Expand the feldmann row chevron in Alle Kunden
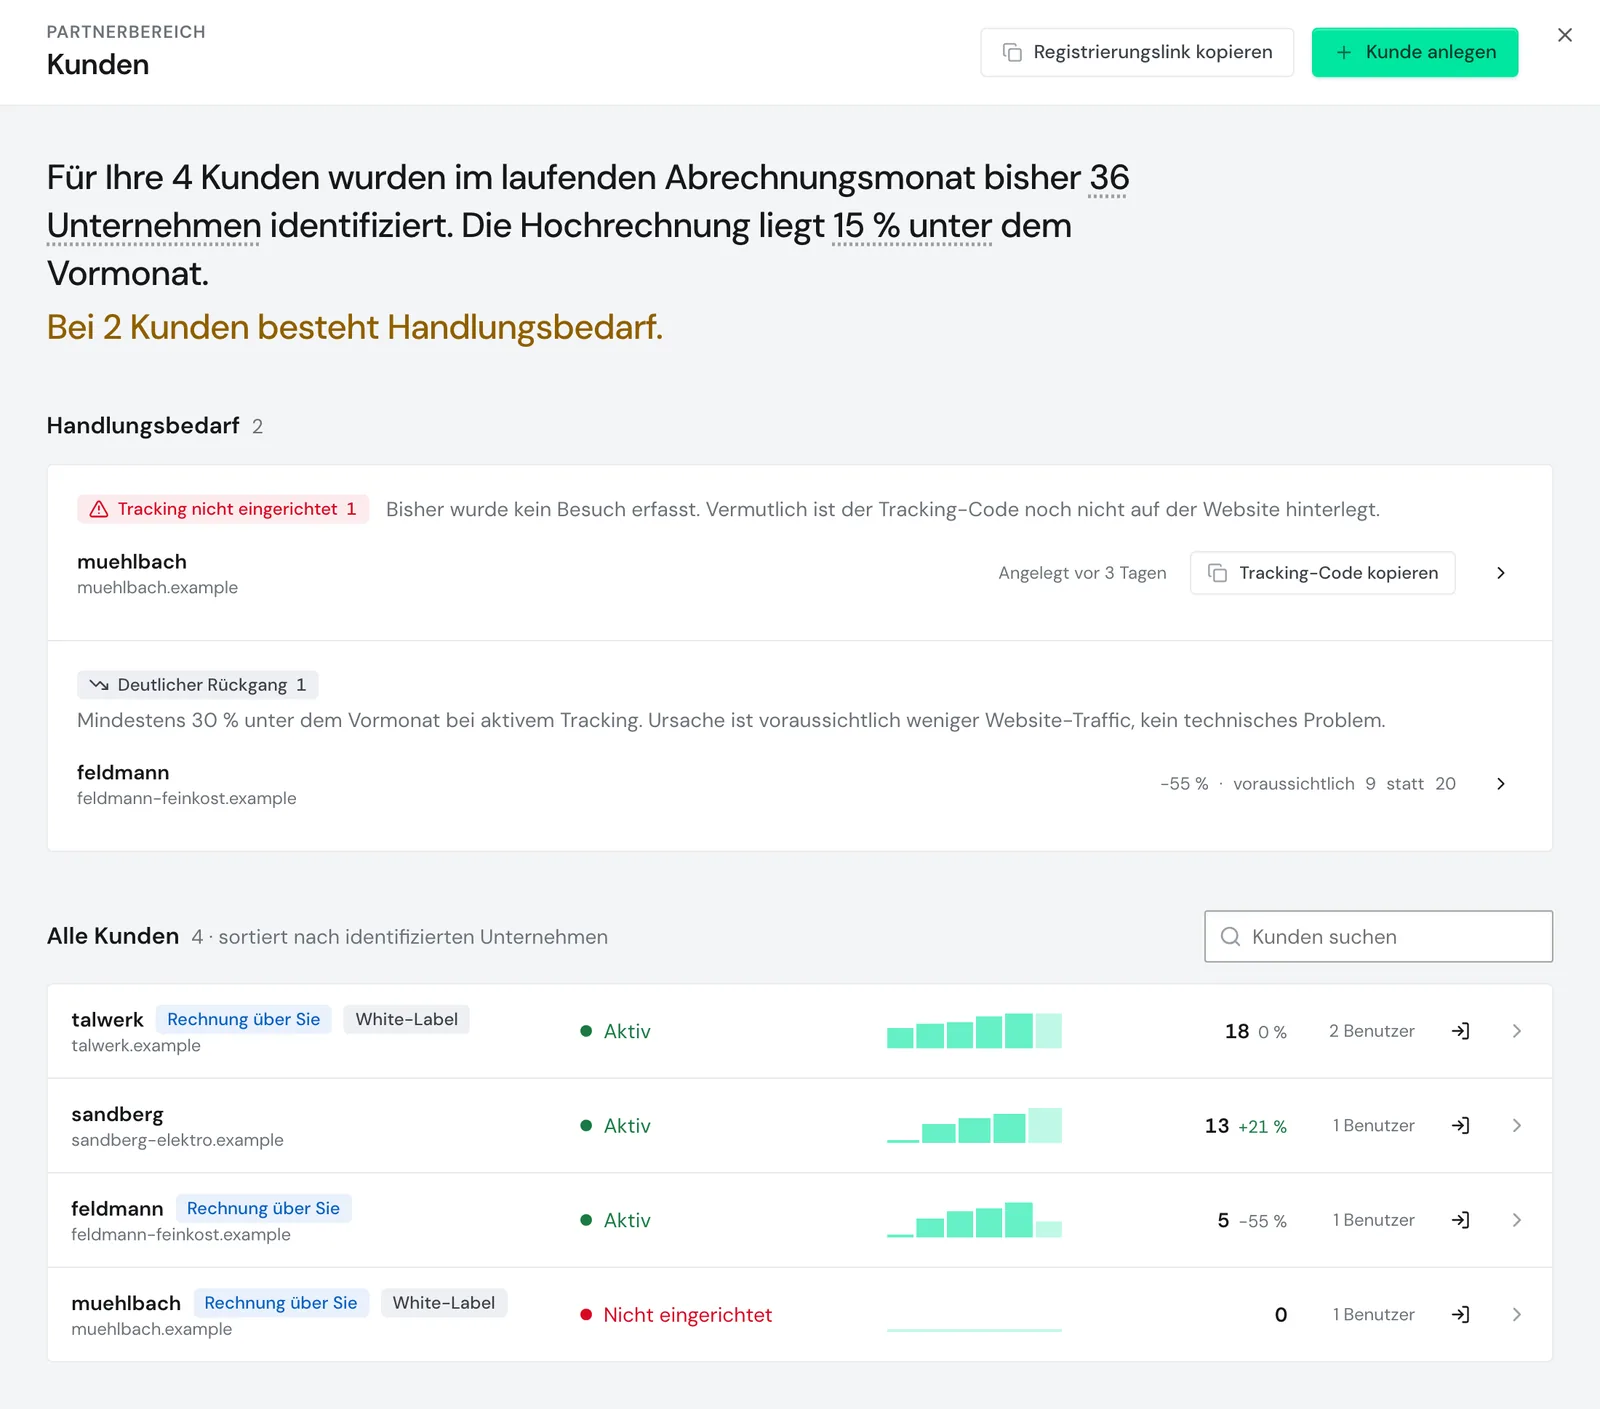The width and height of the screenshot is (1600, 1409). (1517, 1220)
